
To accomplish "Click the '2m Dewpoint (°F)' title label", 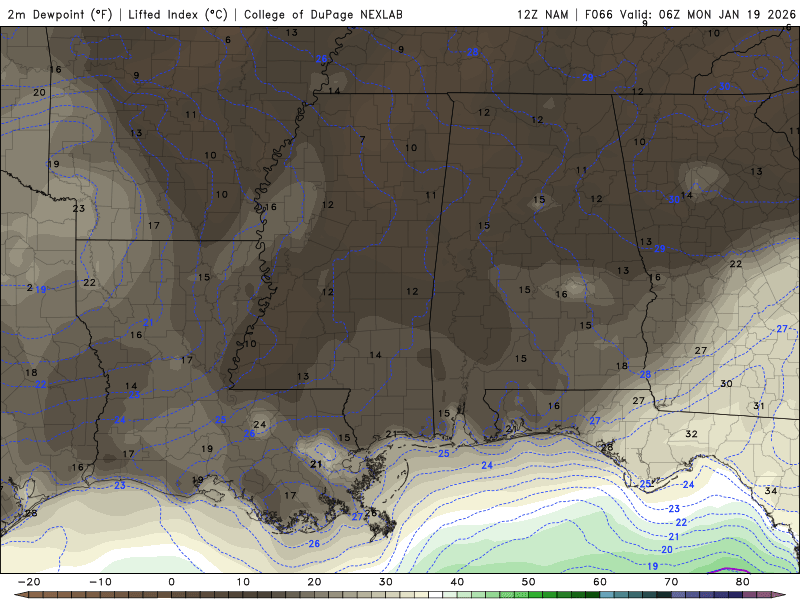I will click(60, 14).
